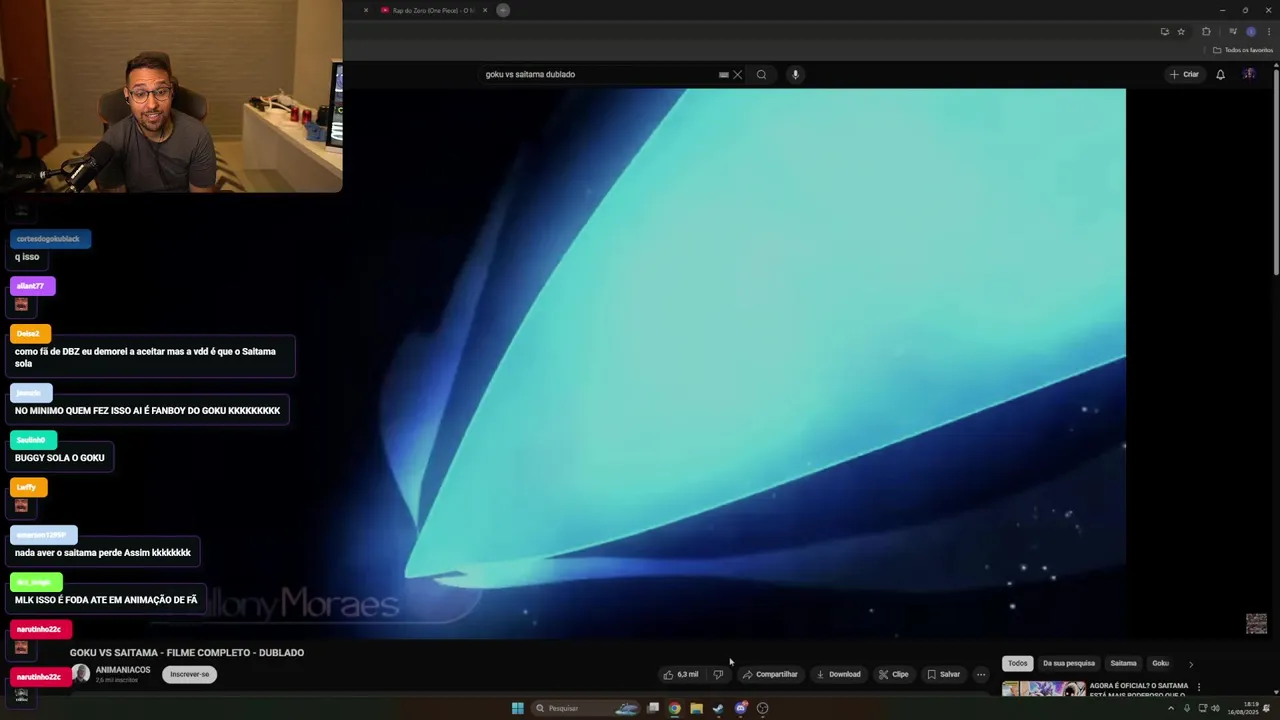Screen dimensions: 1280x720
Task: Click the YouTube search box with query
Action: [598, 74]
